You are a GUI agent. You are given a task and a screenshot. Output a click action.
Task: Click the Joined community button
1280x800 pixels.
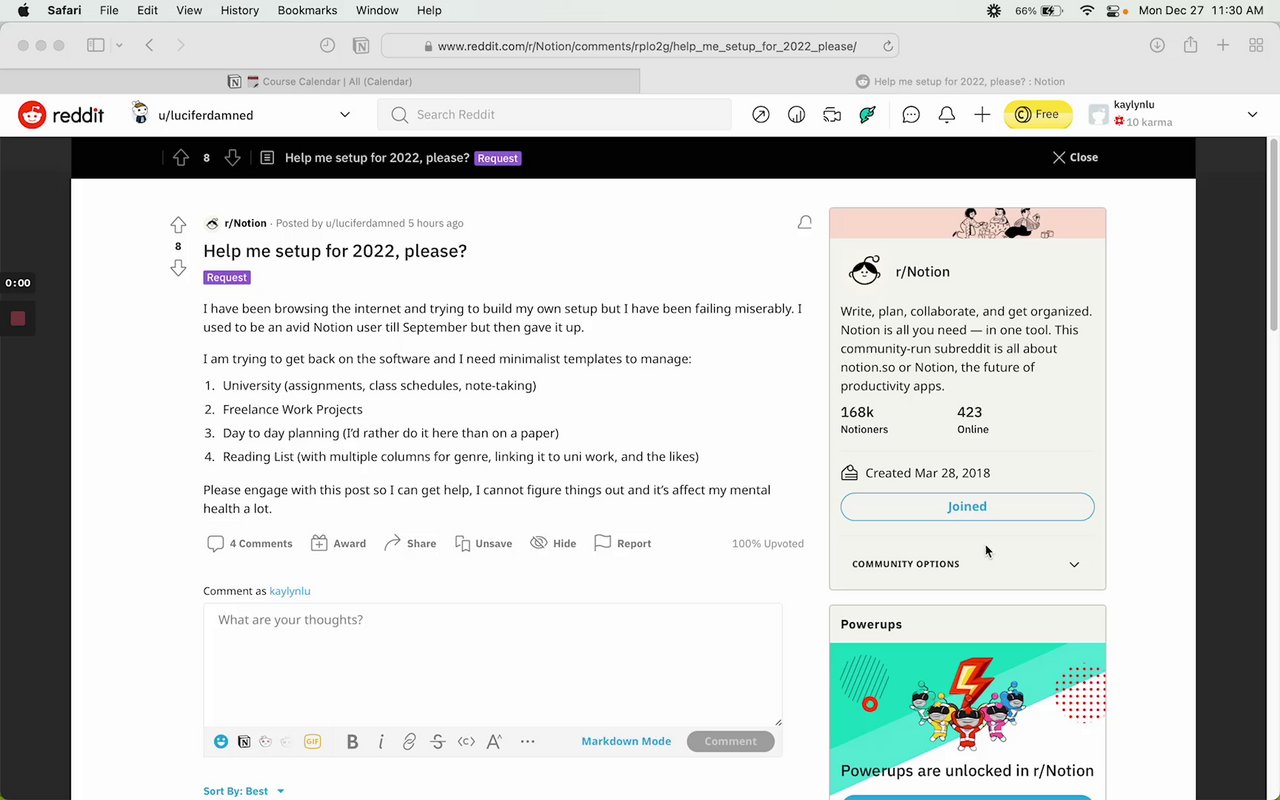[x=967, y=506]
